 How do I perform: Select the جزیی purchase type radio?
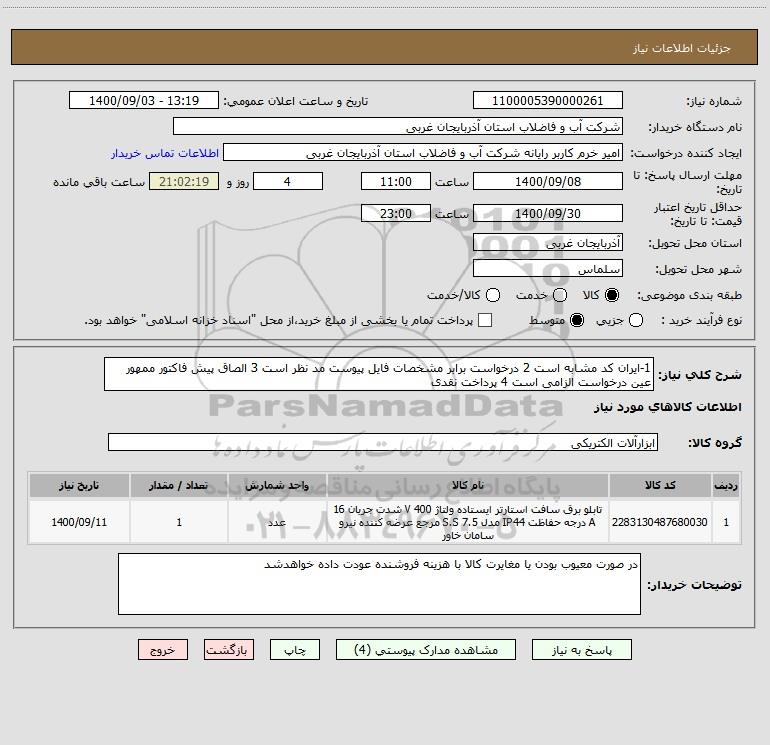[x=636, y=320]
